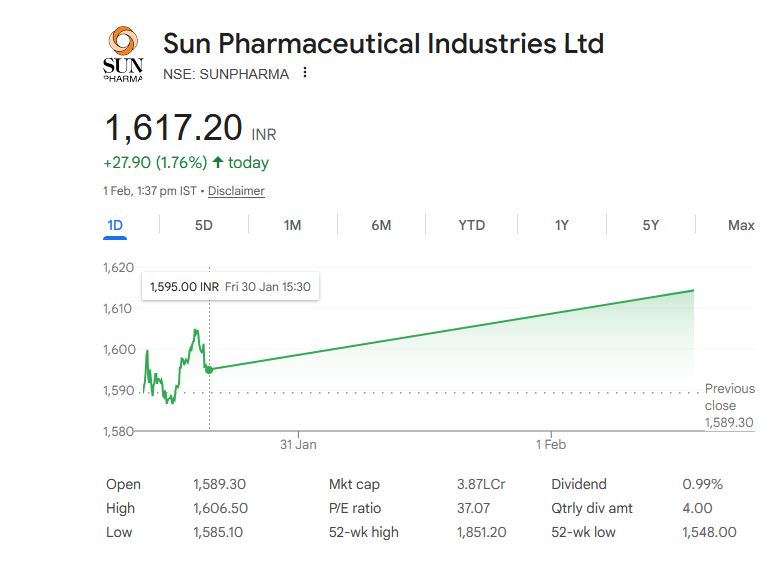Click the Previous close label on chart
This screenshot has height=580, width=774.
click(730, 397)
